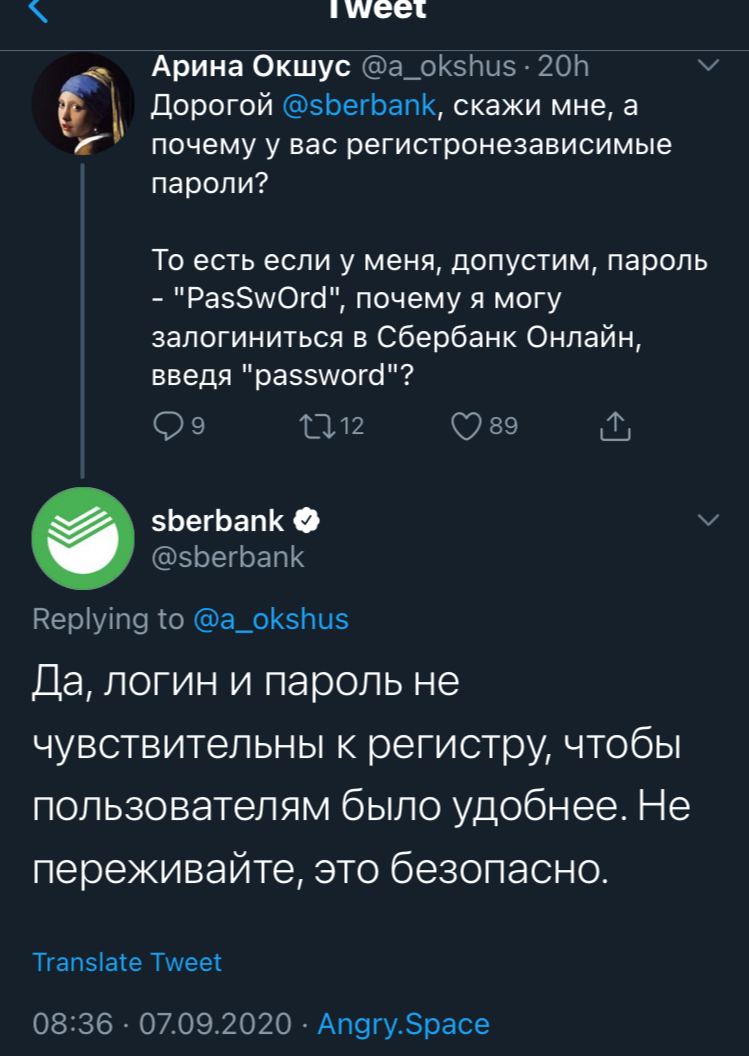749x1056 pixels.
Task: Open Sberbank's green logo avatar
Action: point(82,539)
